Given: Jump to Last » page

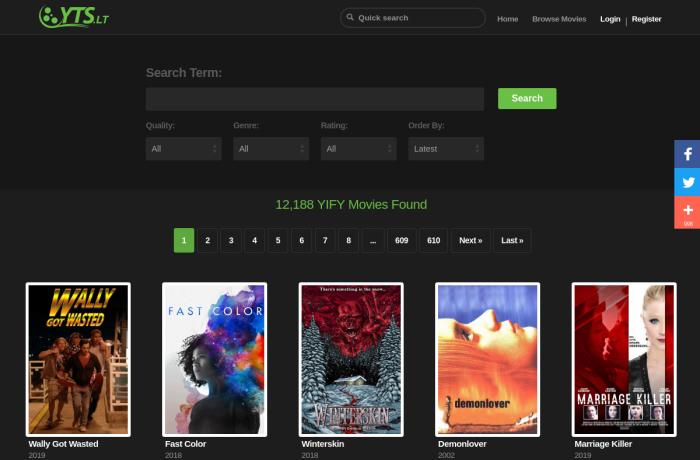Looking at the screenshot, I should [x=512, y=240].
